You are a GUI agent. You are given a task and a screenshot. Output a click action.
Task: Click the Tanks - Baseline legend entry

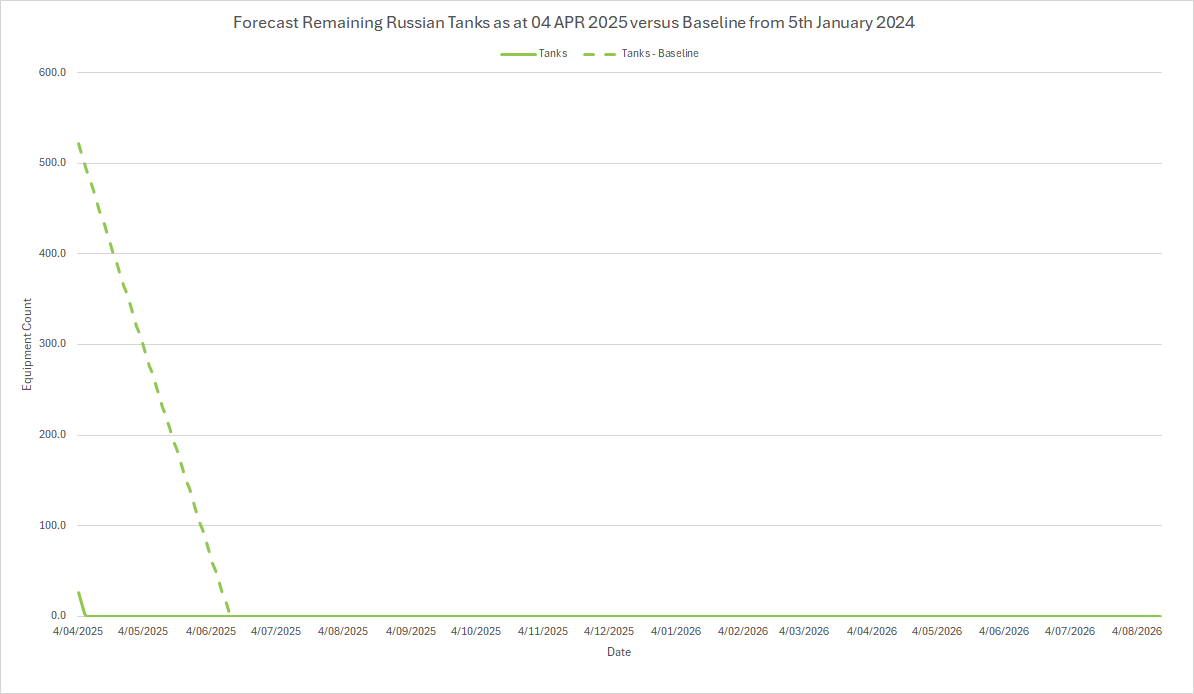(660, 54)
